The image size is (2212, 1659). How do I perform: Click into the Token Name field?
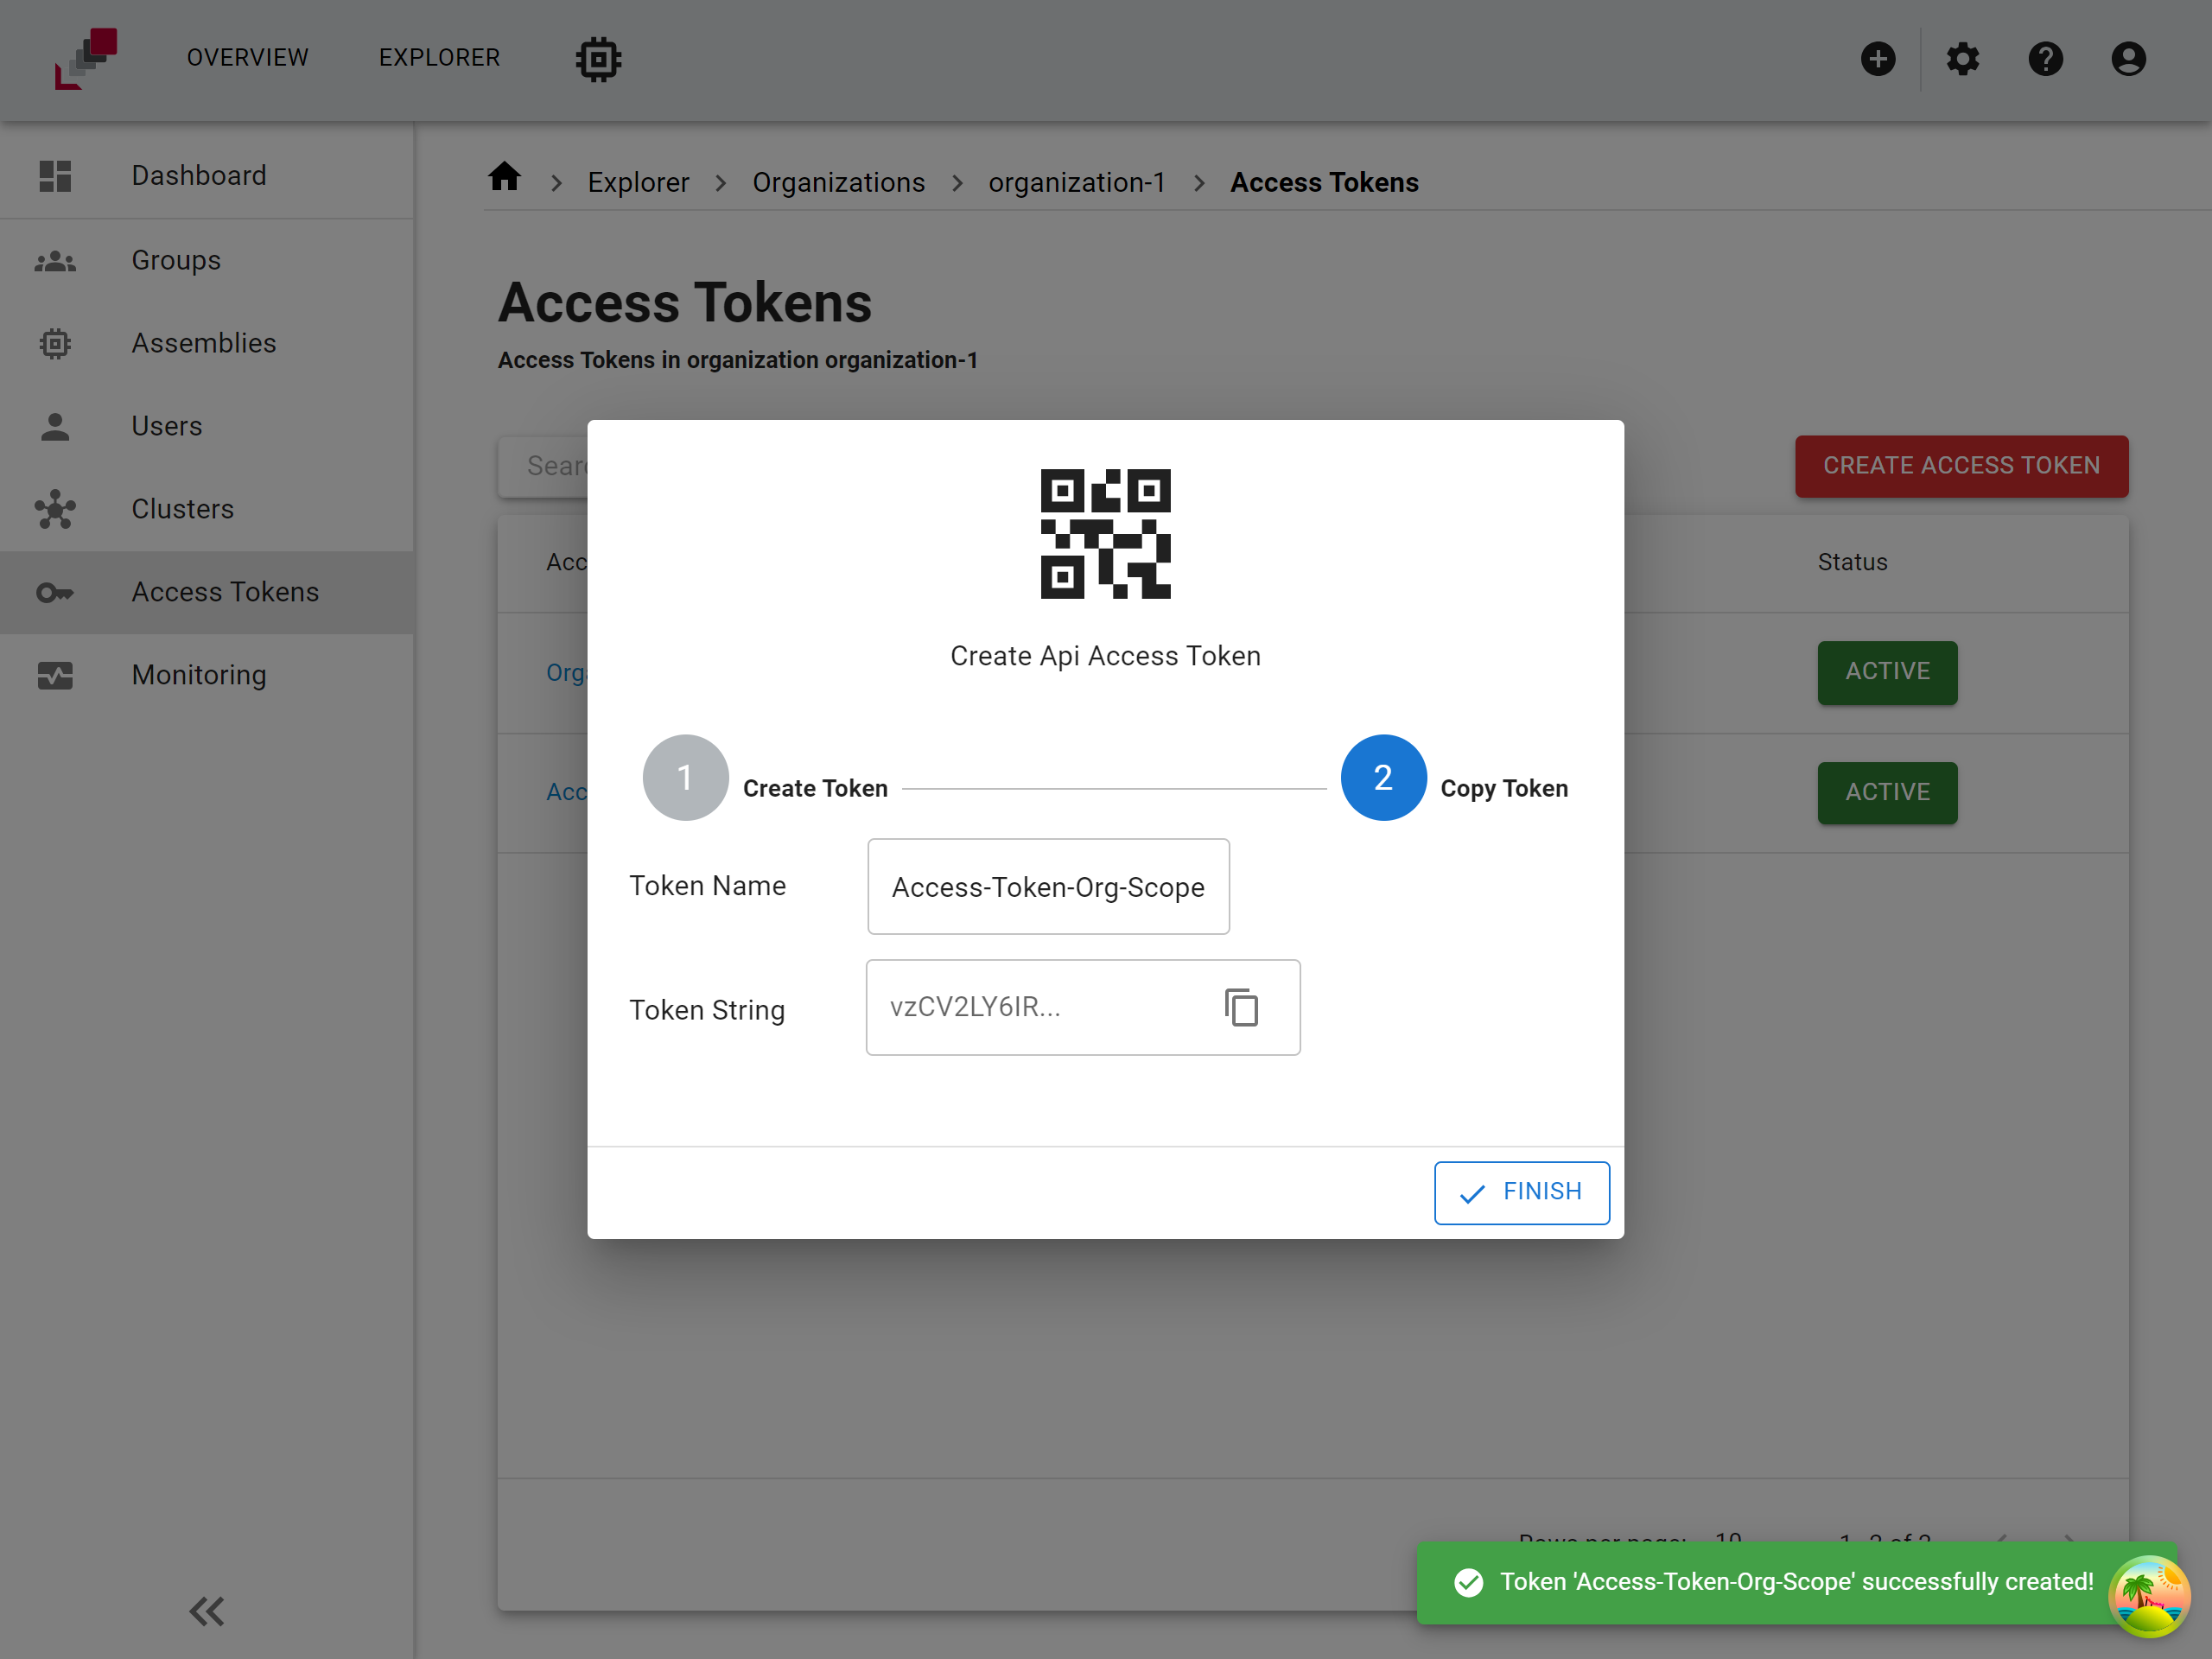tap(1048, 886)
